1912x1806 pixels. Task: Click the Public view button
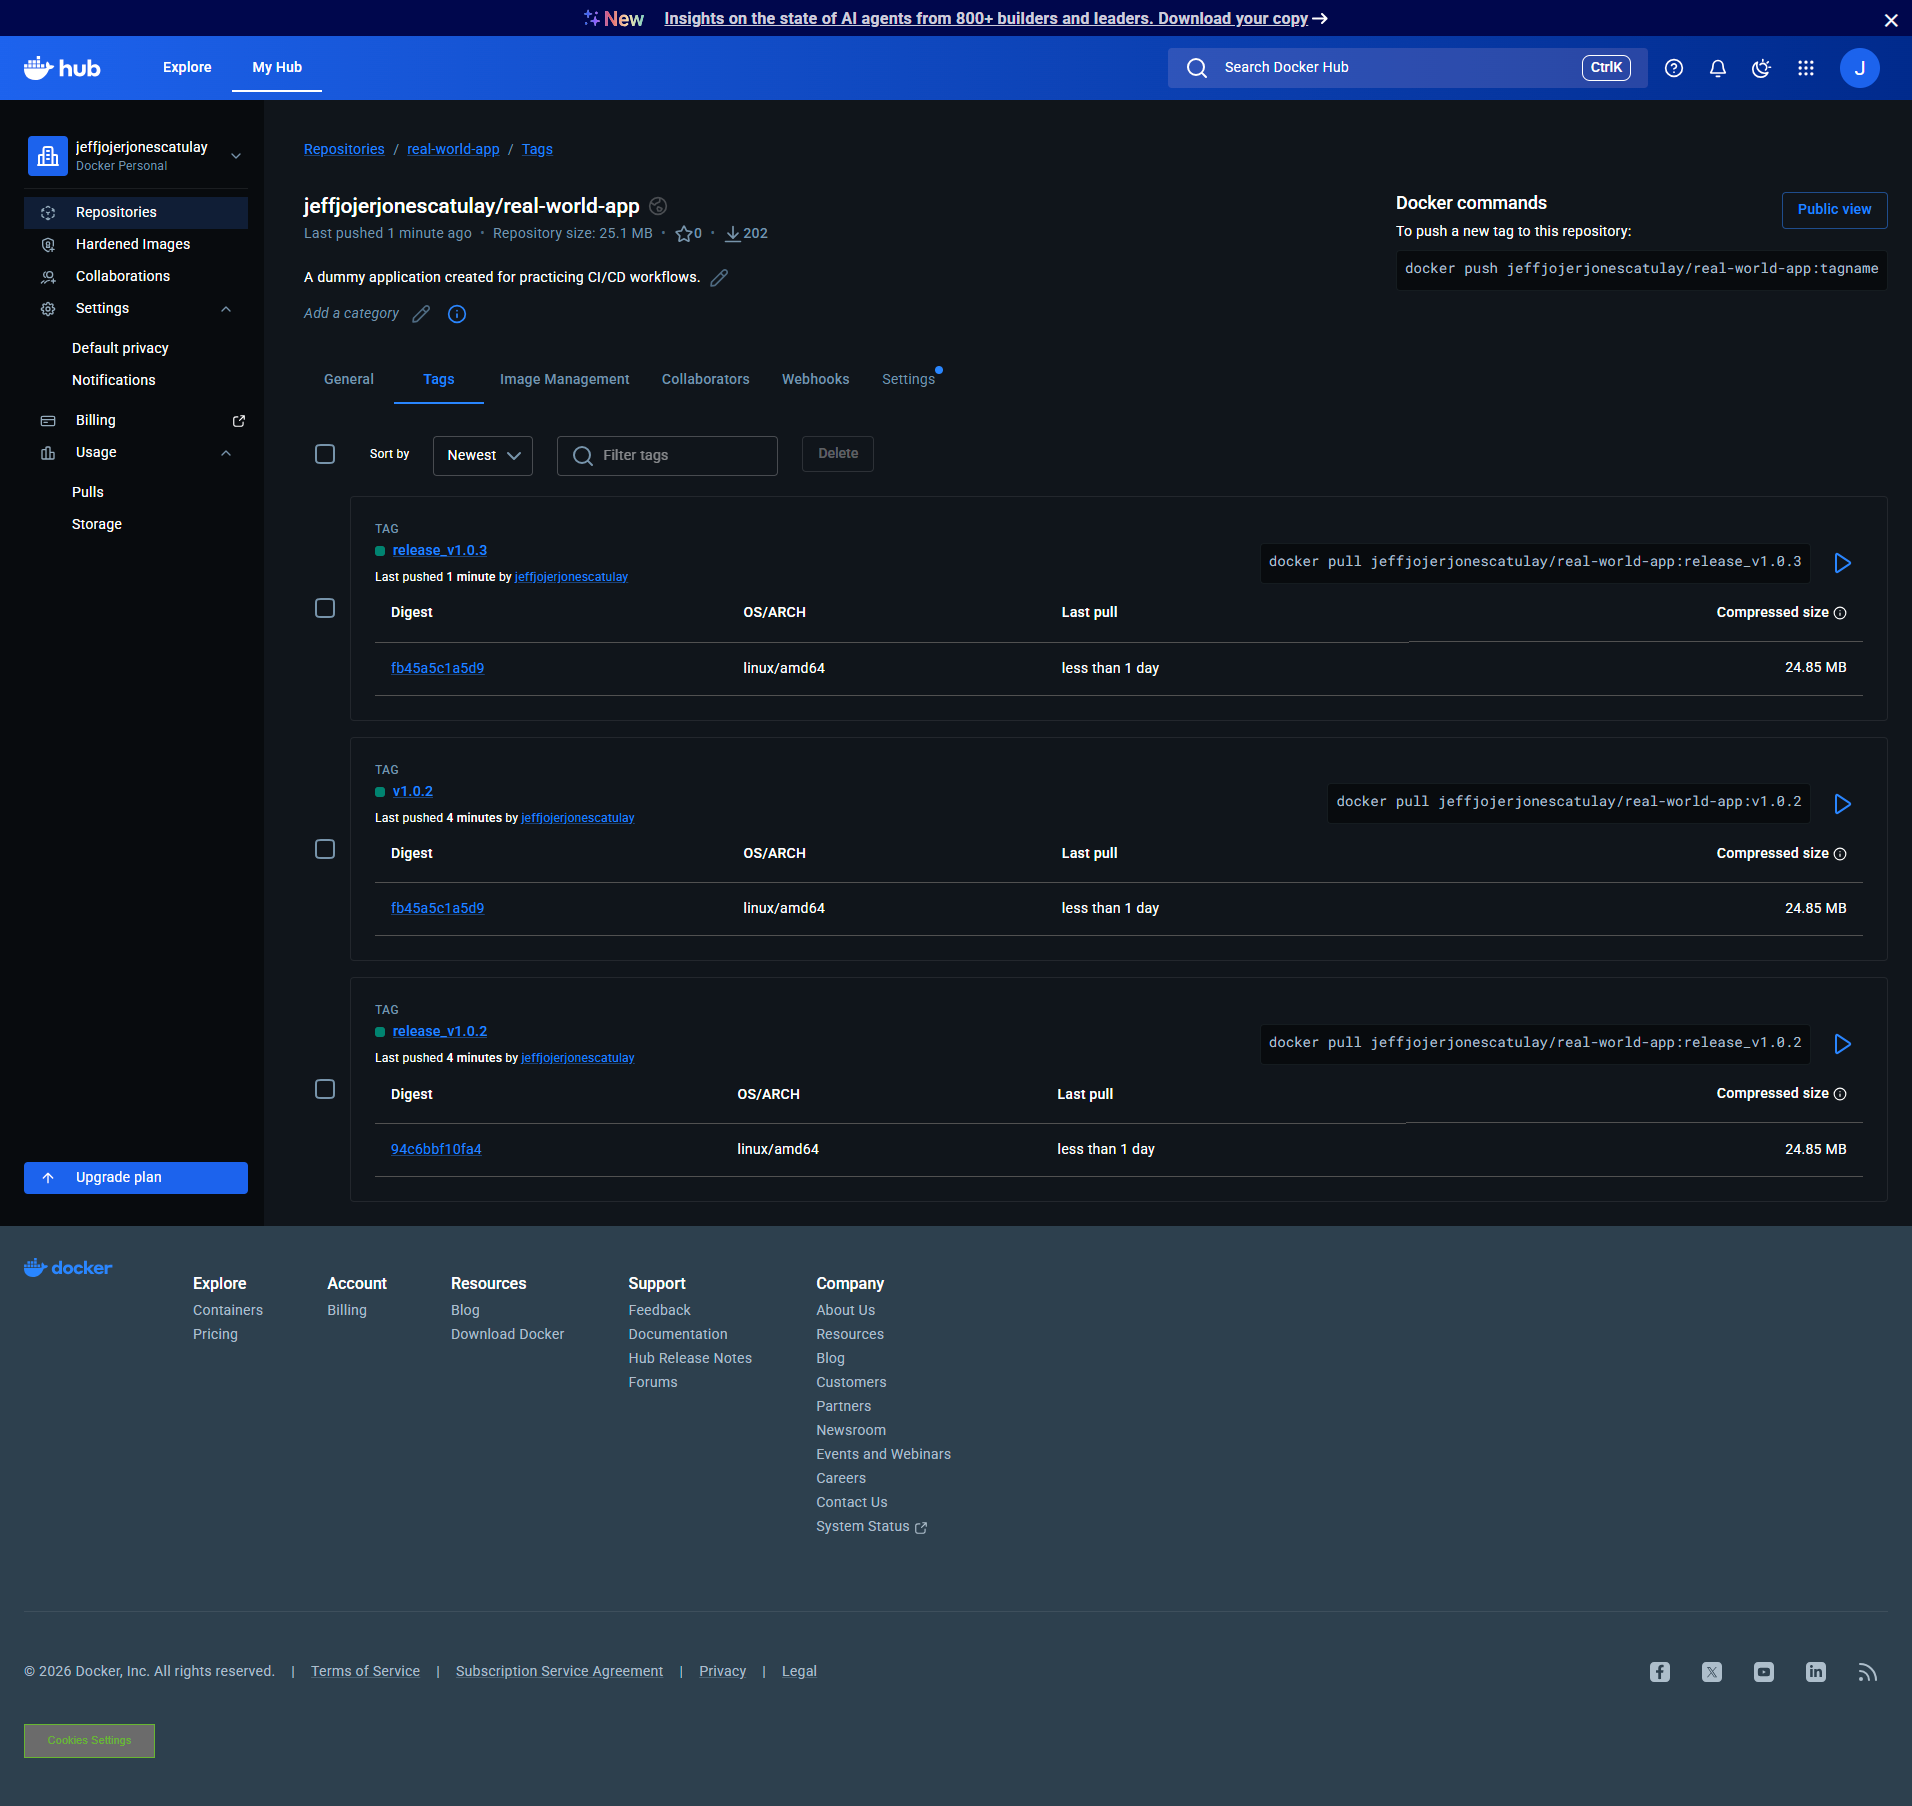(1835, 210)
